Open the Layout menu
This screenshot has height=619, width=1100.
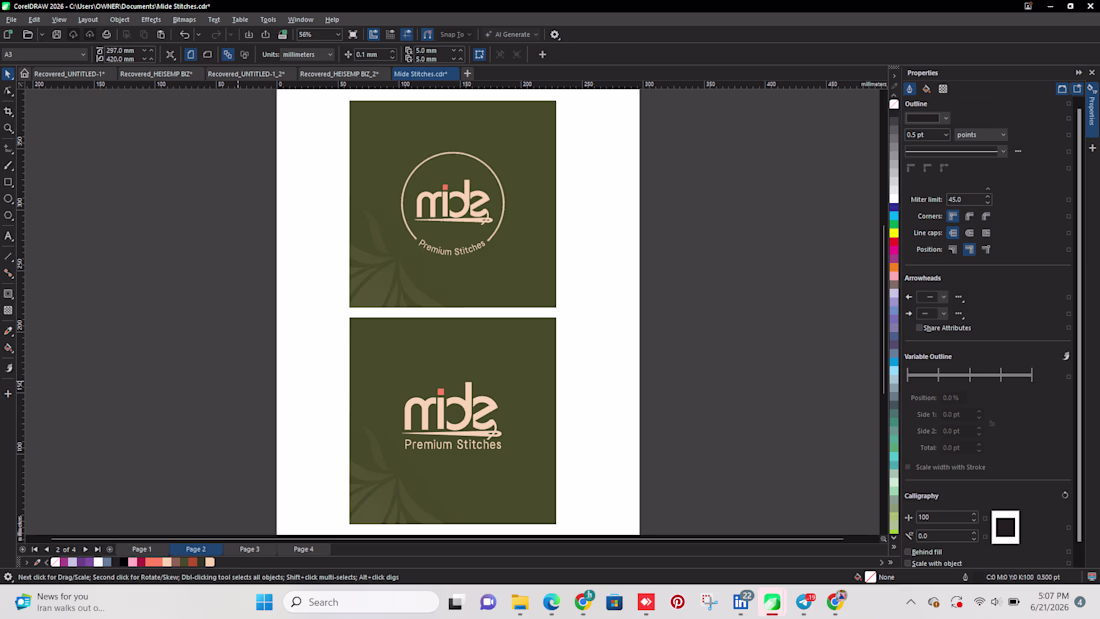[x=88, y=20]
